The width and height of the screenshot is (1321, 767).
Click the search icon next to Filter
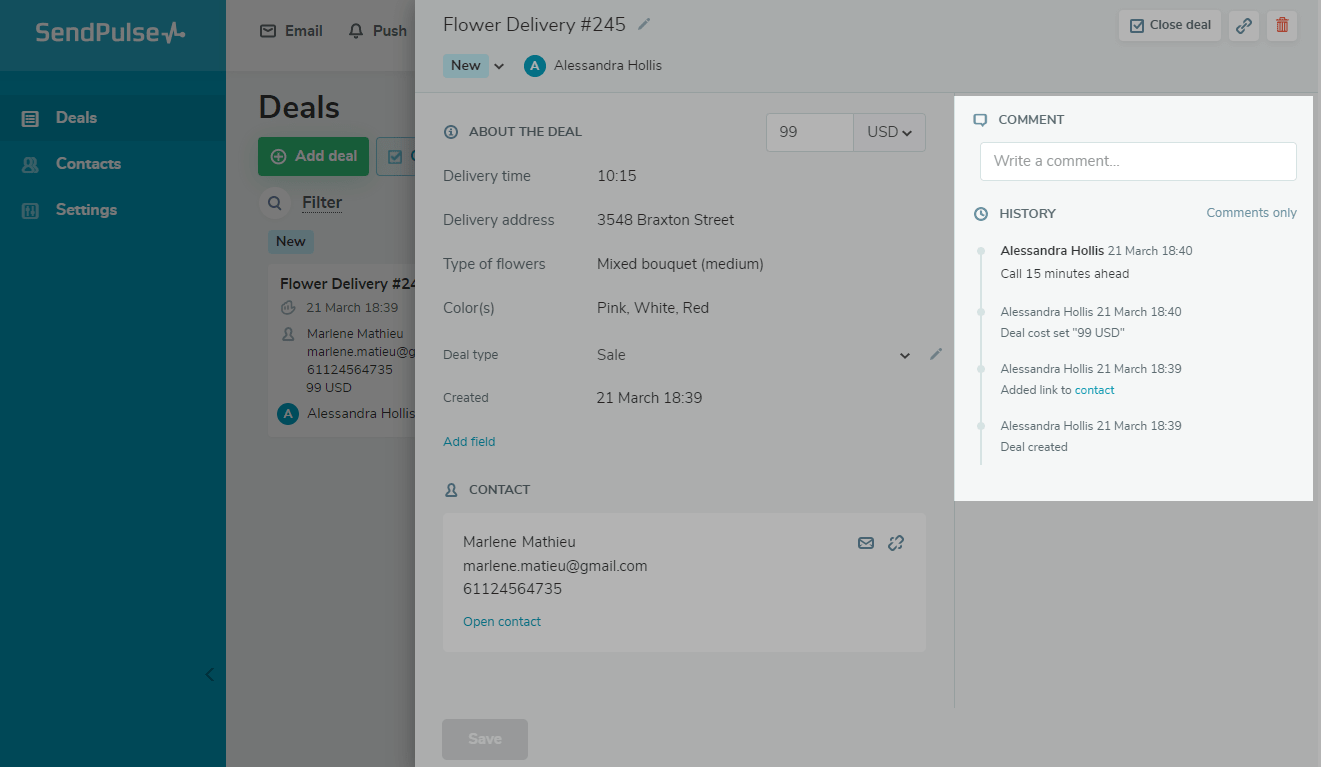(x=274, y=203)
